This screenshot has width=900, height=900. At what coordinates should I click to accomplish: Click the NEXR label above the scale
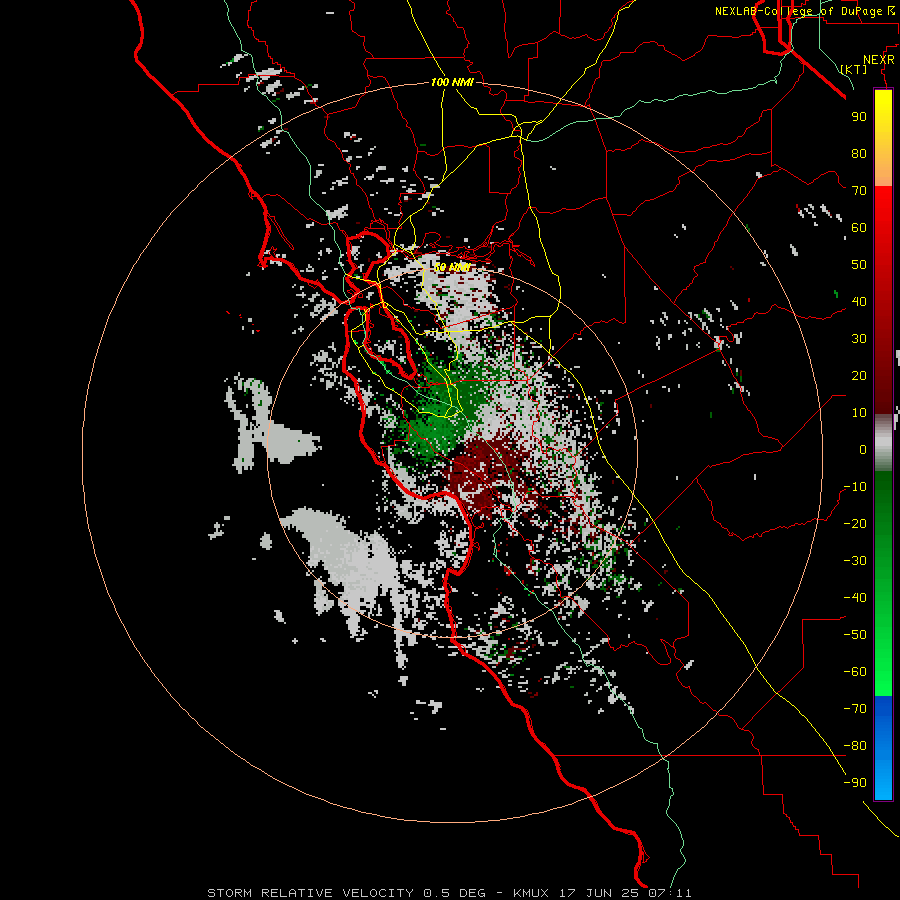tap(878, 60)
